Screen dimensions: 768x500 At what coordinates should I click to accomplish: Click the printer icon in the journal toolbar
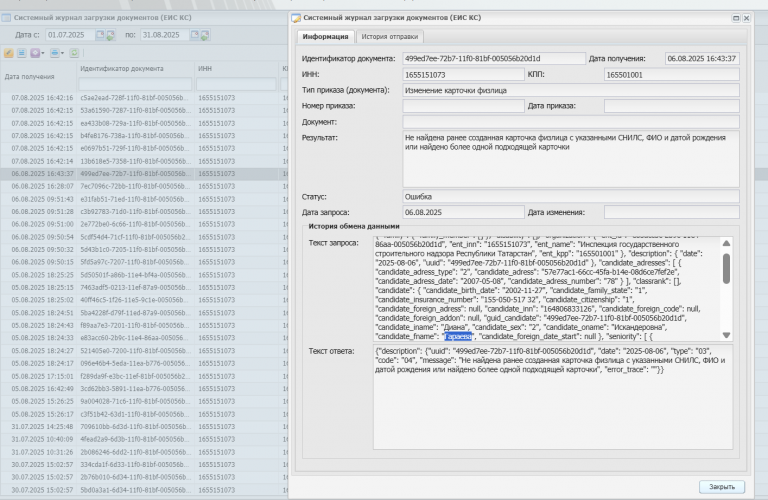54,53
